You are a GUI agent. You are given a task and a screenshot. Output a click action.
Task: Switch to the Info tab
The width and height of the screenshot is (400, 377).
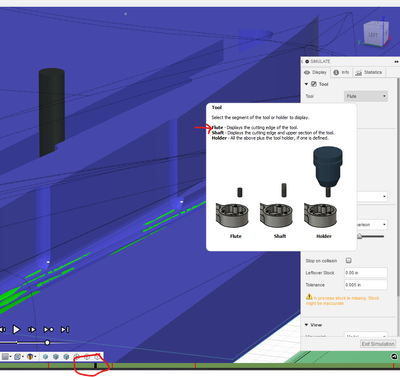pyautogui.click(x=342, y=72)
